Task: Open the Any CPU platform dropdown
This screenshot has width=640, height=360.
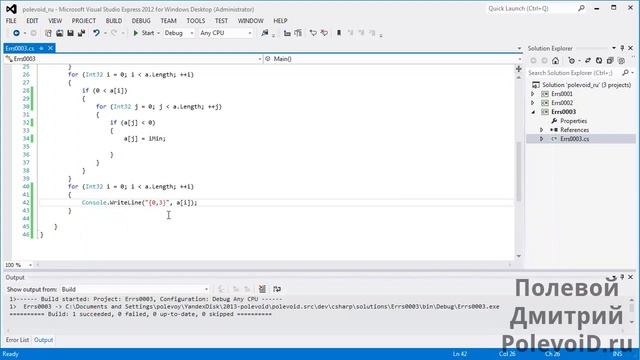Action: [x=226, y=33]
